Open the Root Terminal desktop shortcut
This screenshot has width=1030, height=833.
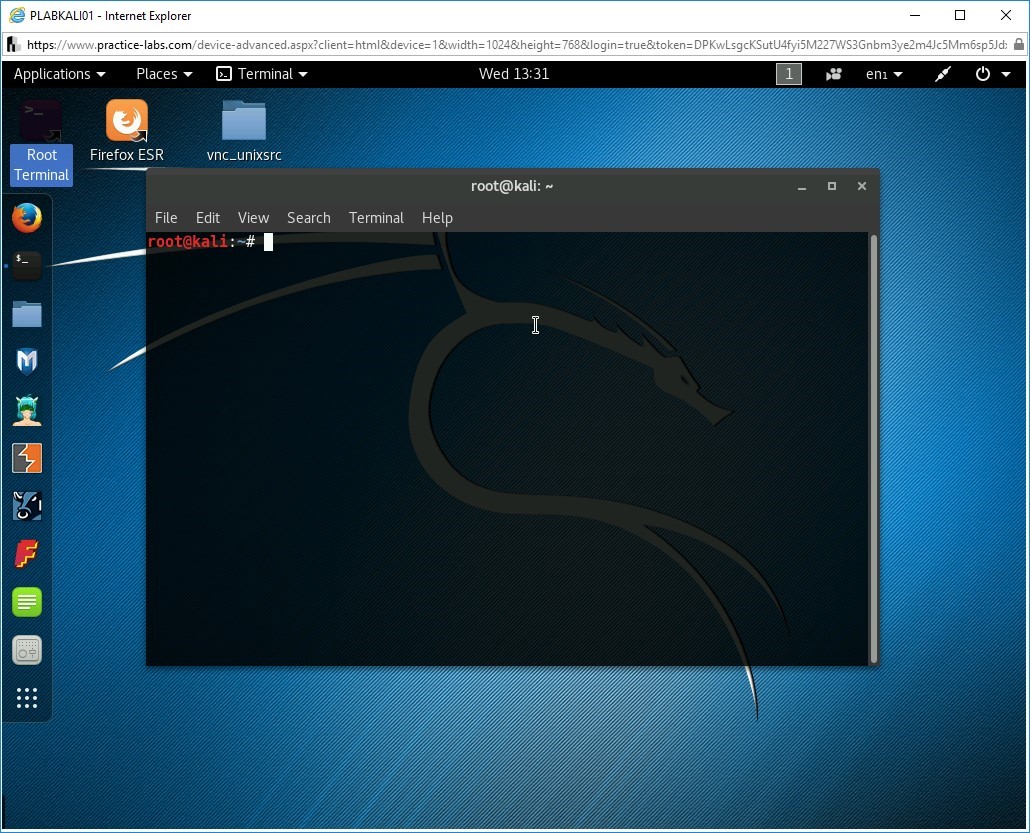tap(41, 143)
